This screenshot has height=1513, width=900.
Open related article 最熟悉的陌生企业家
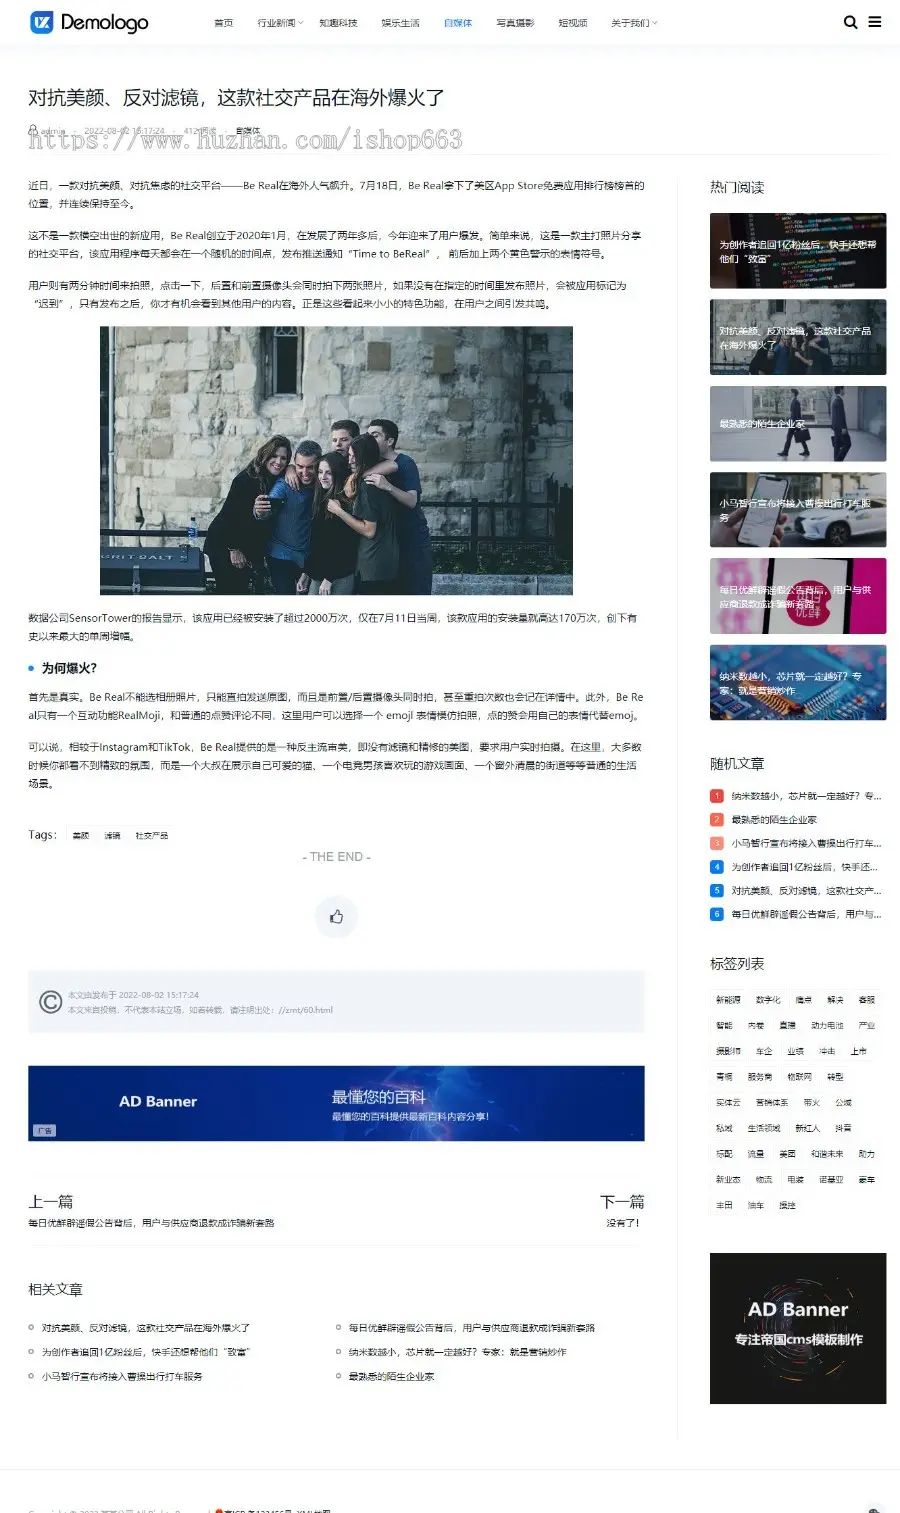click(391, 1376)
